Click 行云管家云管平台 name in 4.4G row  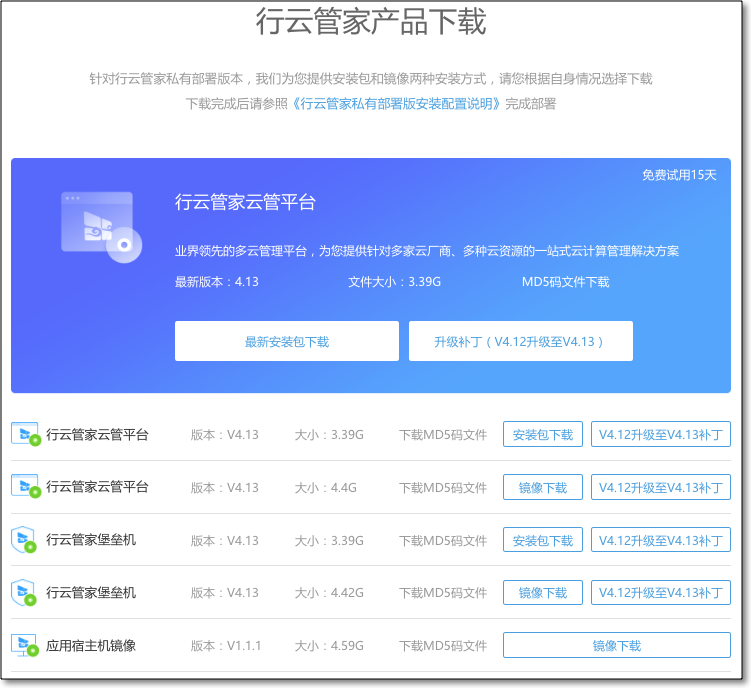(x=97, y=487)
